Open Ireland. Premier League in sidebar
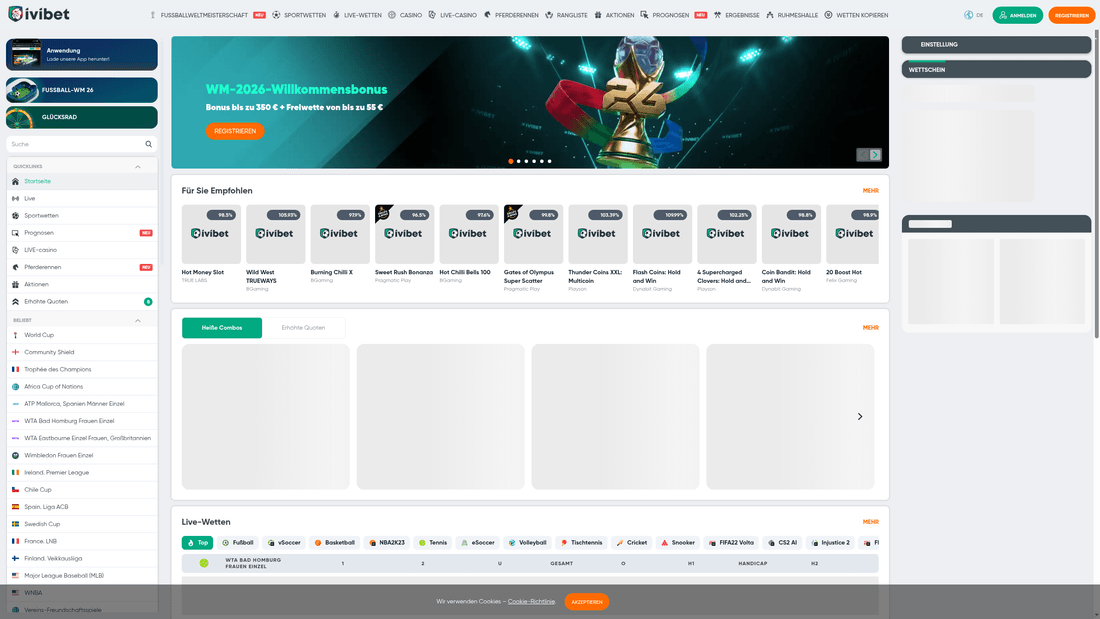This screenshot has height=619, width=1100. pos(82,472)
